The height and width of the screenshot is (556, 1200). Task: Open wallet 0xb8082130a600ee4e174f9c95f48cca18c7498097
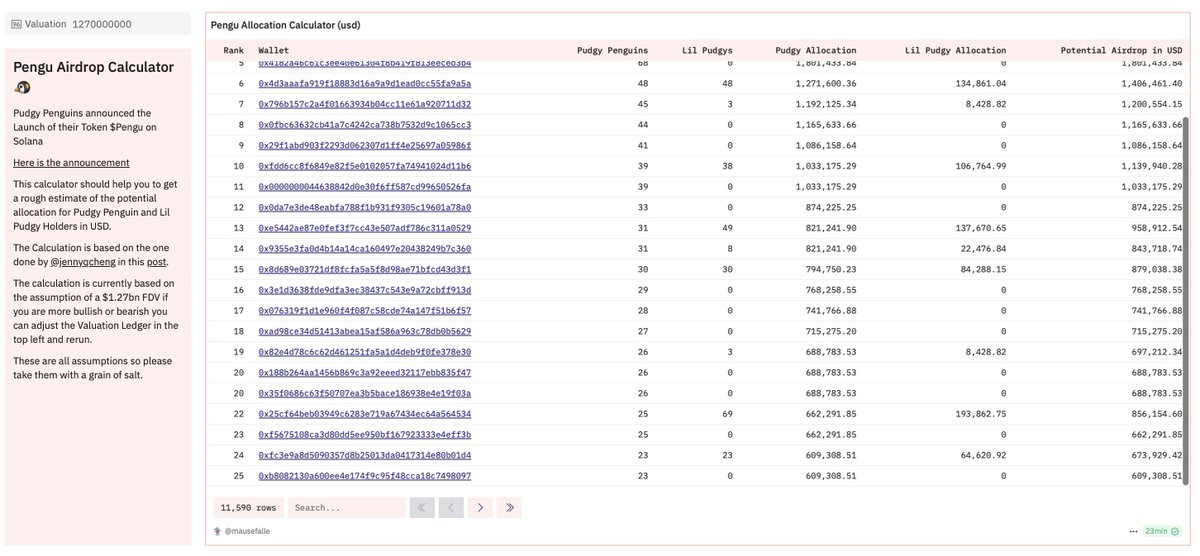point(364,476)
